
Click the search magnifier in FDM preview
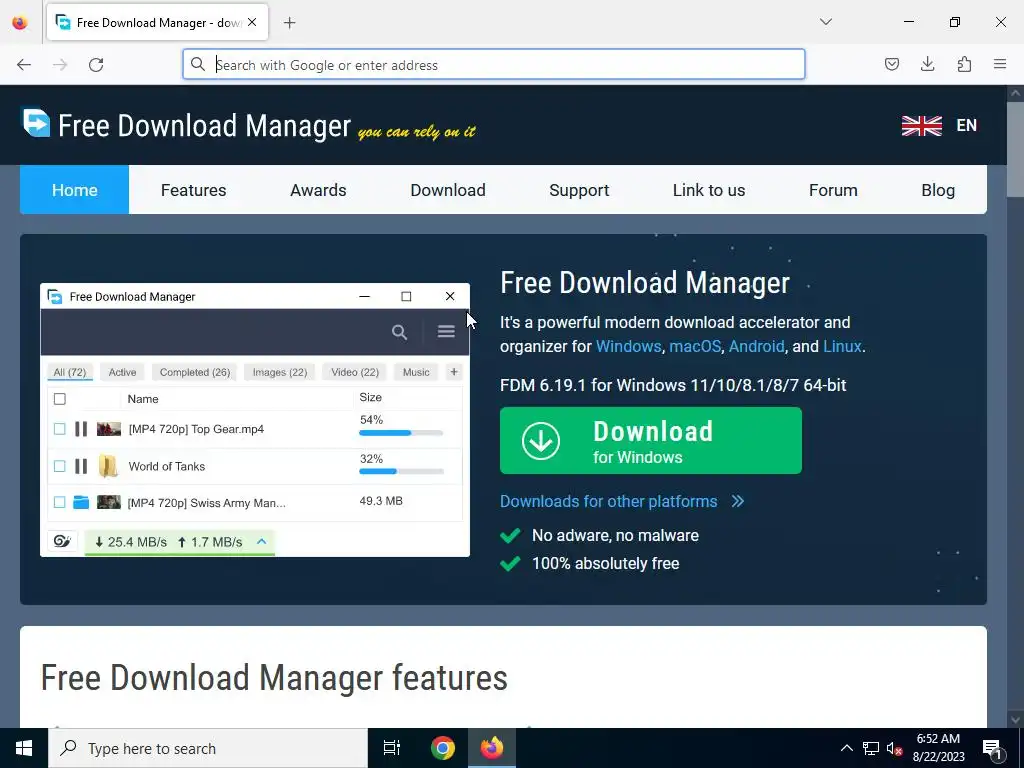[x=399, y=332]
